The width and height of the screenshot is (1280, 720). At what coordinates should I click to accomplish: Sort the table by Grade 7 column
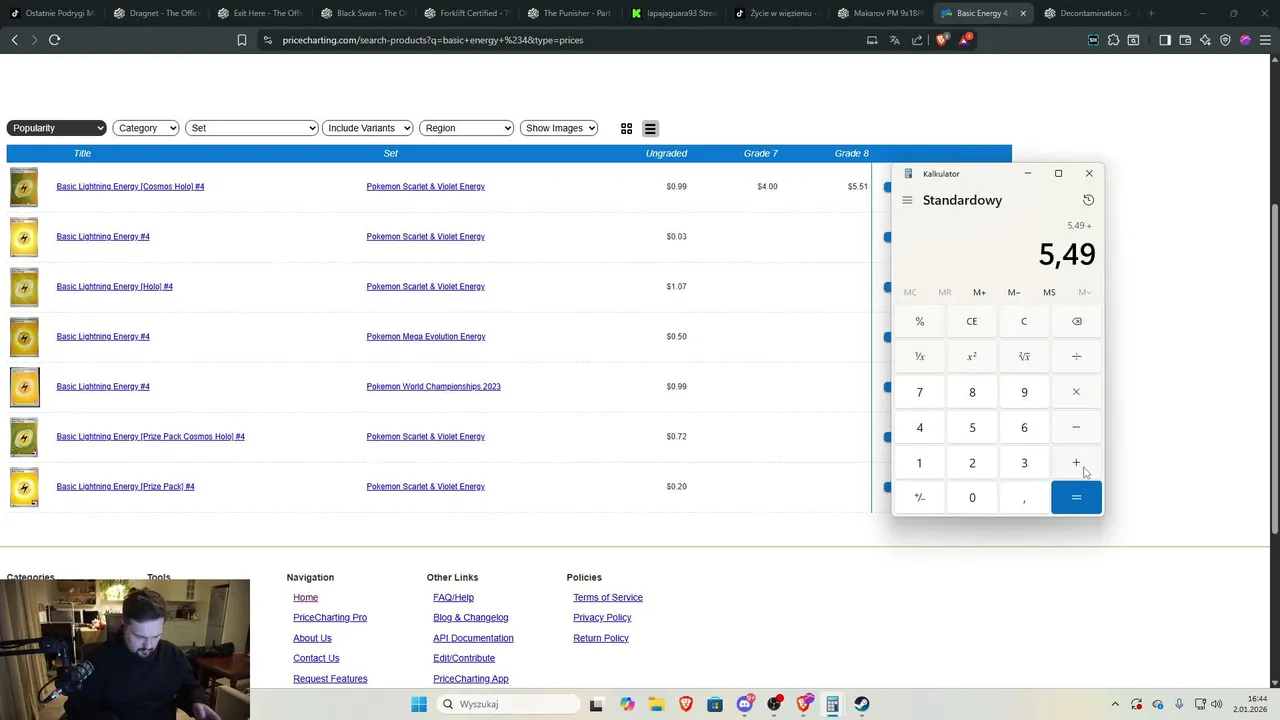pos(760,153)
